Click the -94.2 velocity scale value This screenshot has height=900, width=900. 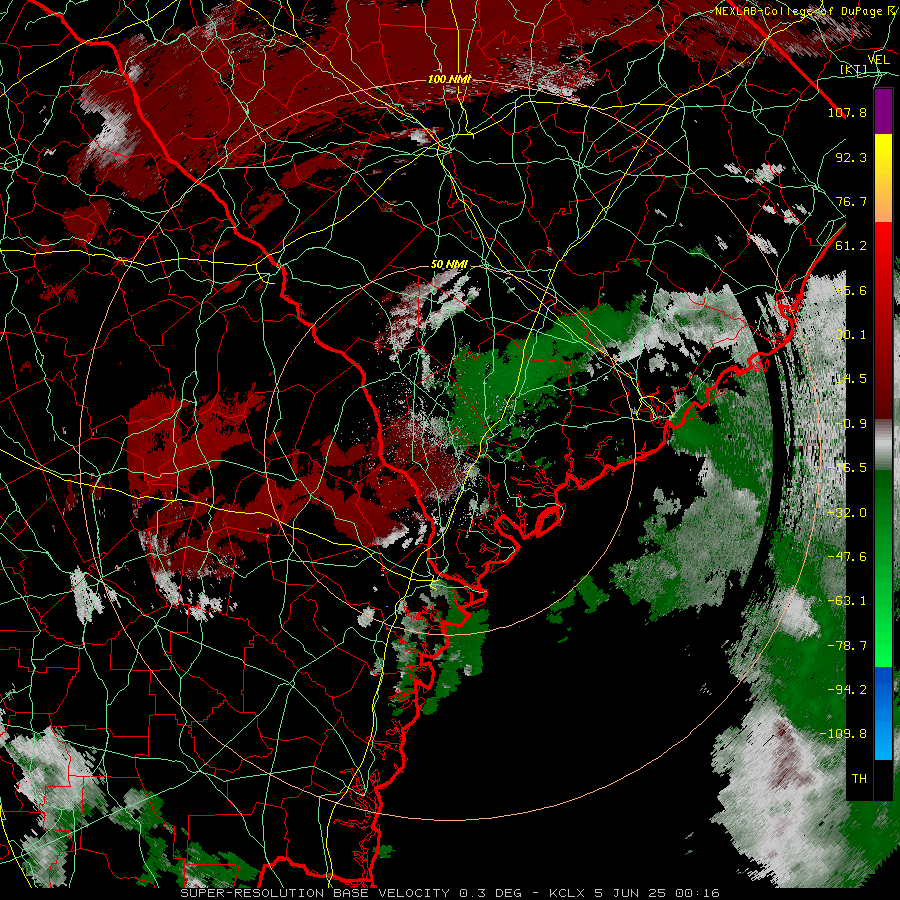point(847,690)
